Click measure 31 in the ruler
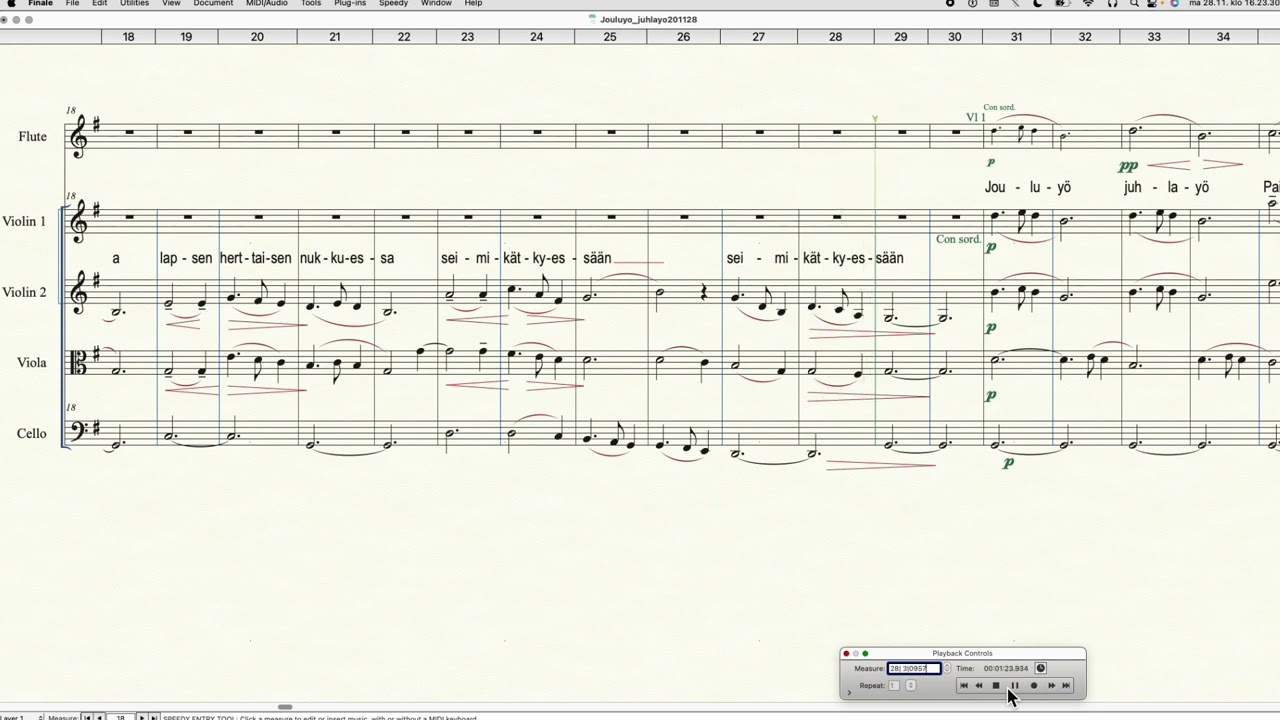Image resolution: width=1280 pixels, height=720 pixels. tap(1017, 37)
